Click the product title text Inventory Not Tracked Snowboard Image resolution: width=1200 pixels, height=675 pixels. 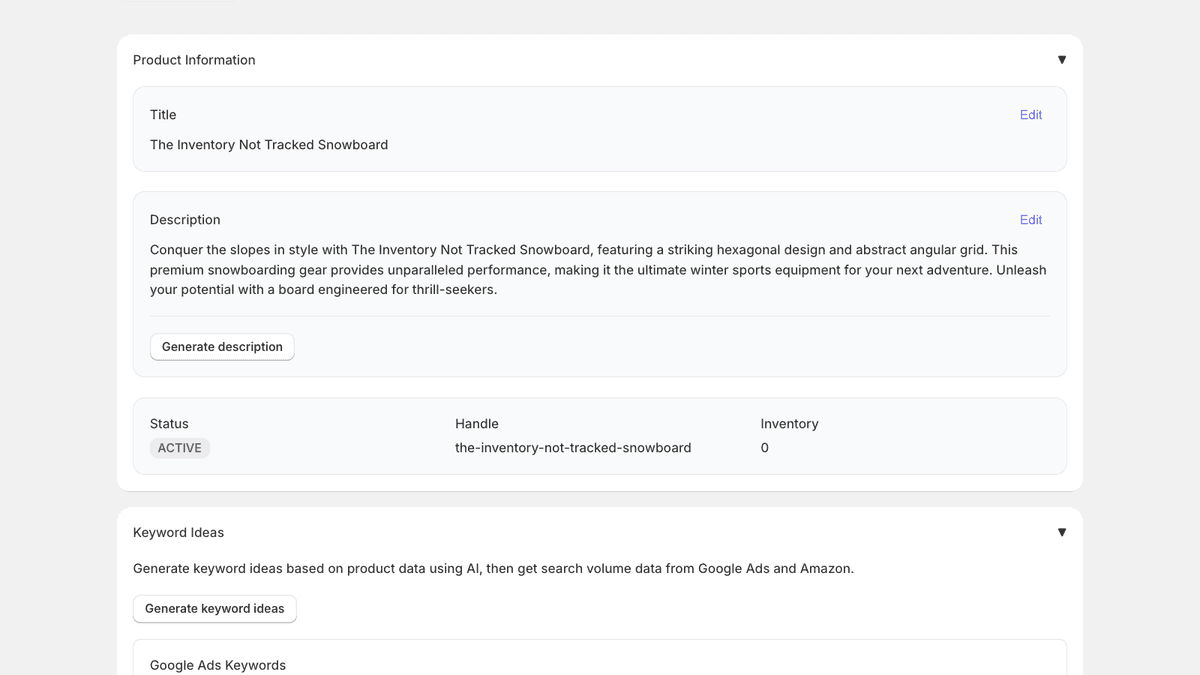pos(269,144)
